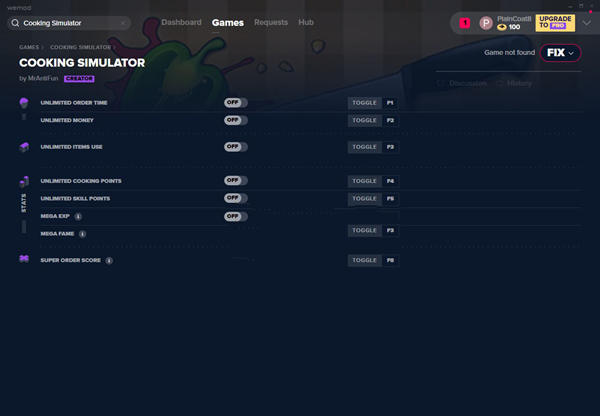This screenshot has height=416, width=600.
Task: Click TOGGLE button for Unlimited Items Use
Action: coord(364,147)
